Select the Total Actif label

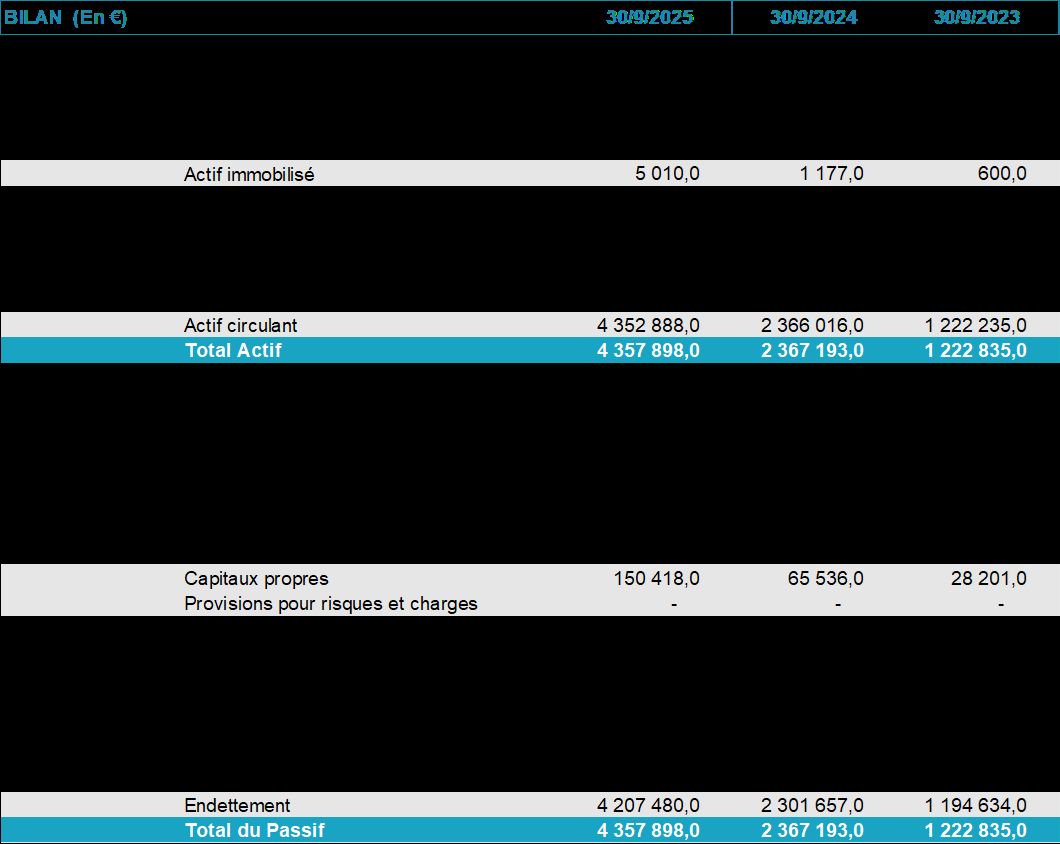(x=233, y=350)
